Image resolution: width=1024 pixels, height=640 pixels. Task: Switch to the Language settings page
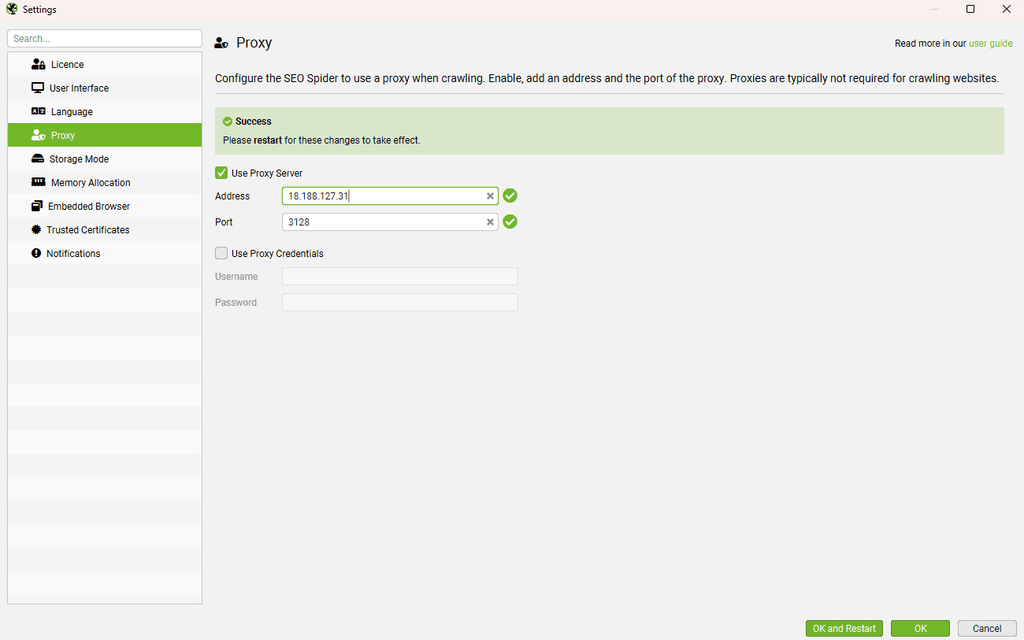click(104, 112)
